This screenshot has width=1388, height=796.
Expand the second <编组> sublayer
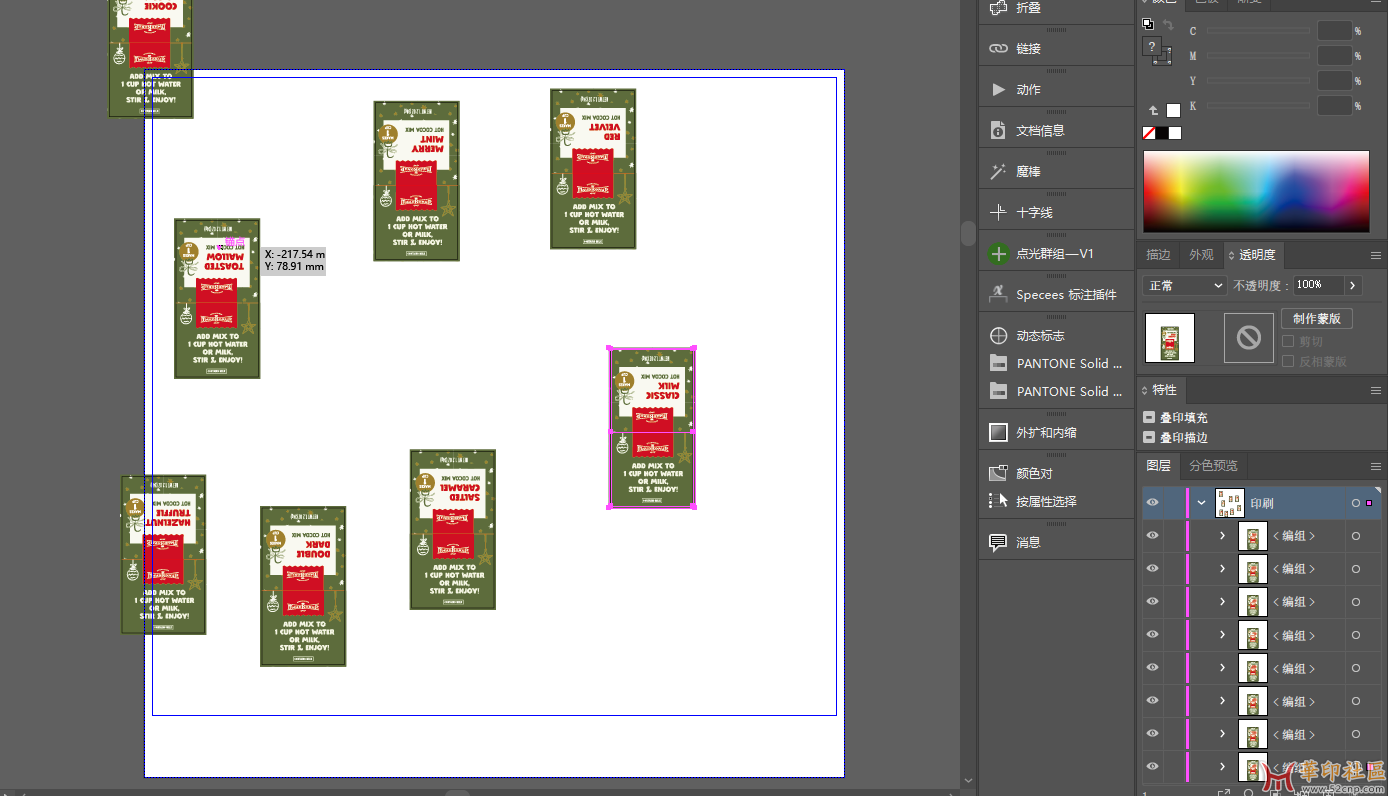click(1222, 568)
